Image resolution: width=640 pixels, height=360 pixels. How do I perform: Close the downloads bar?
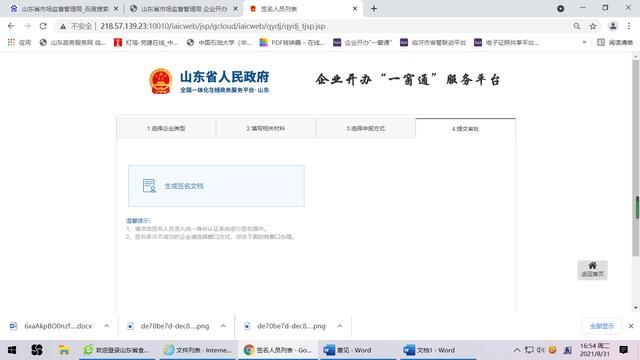point(631,326)
